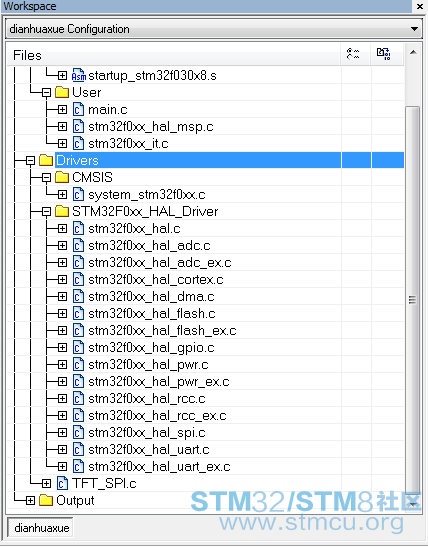The height and width of the screenshot is (547, 428).
Task: Click the vertical scrollbar thumb
Action: pos(412,300)
